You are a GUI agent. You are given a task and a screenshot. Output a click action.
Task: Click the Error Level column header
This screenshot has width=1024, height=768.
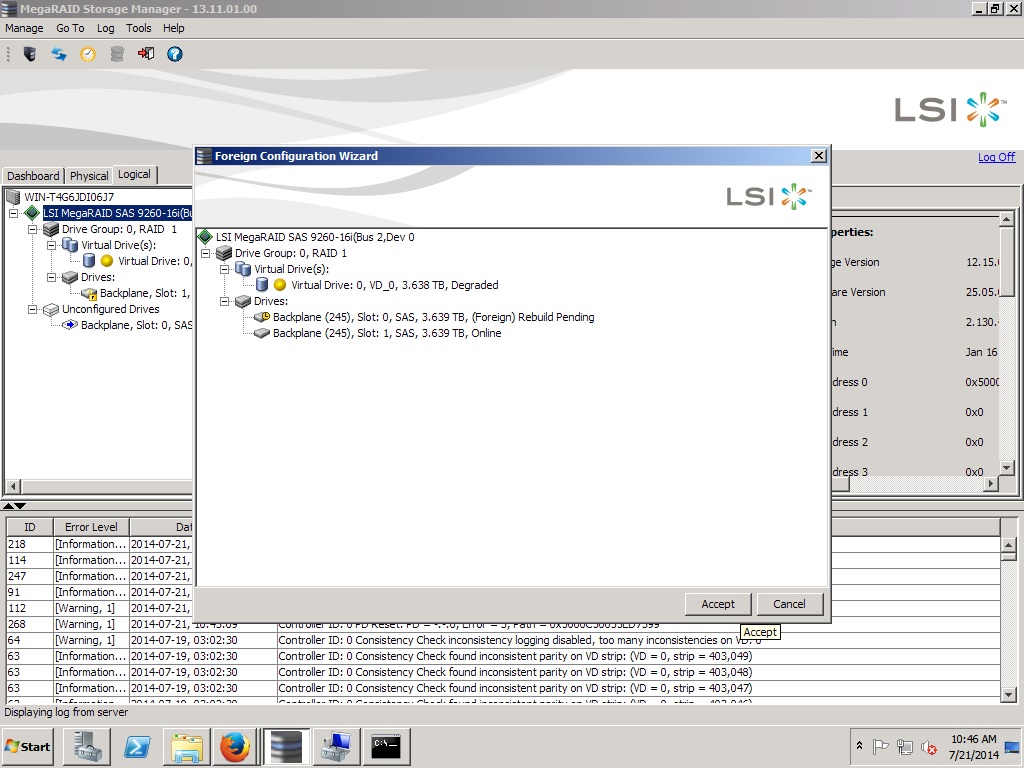[91, 527]
